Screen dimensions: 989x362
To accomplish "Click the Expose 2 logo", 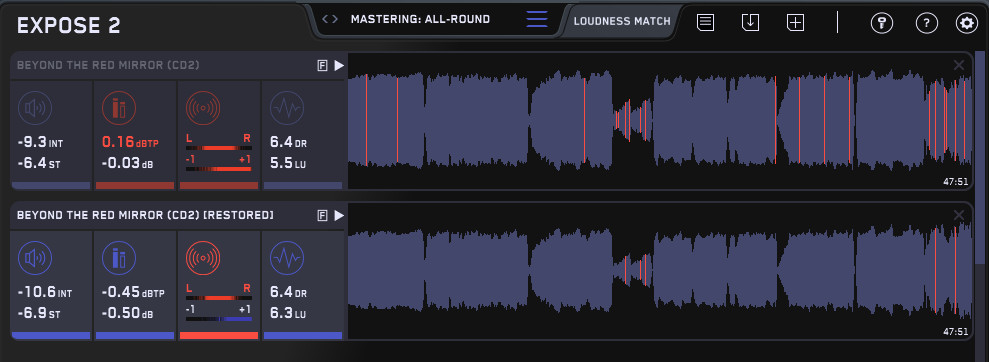I will point(68,26).
